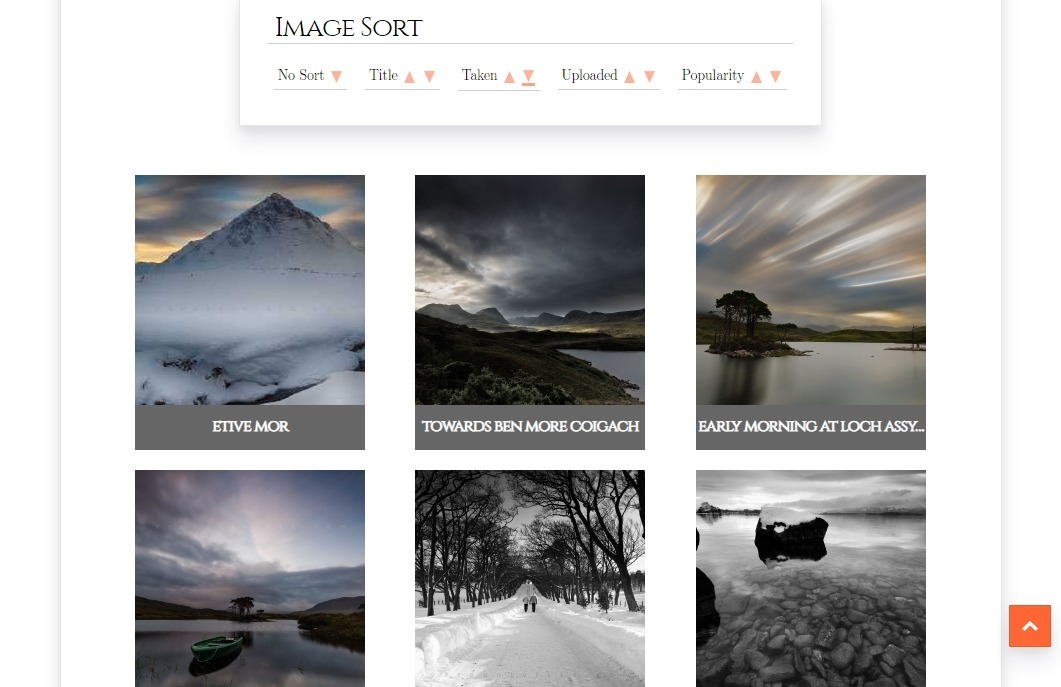Image resolution: width=1061 pixels, height=687 pixels.
Task: Click the No Sort down arrow
Action: tap(336, 76)
